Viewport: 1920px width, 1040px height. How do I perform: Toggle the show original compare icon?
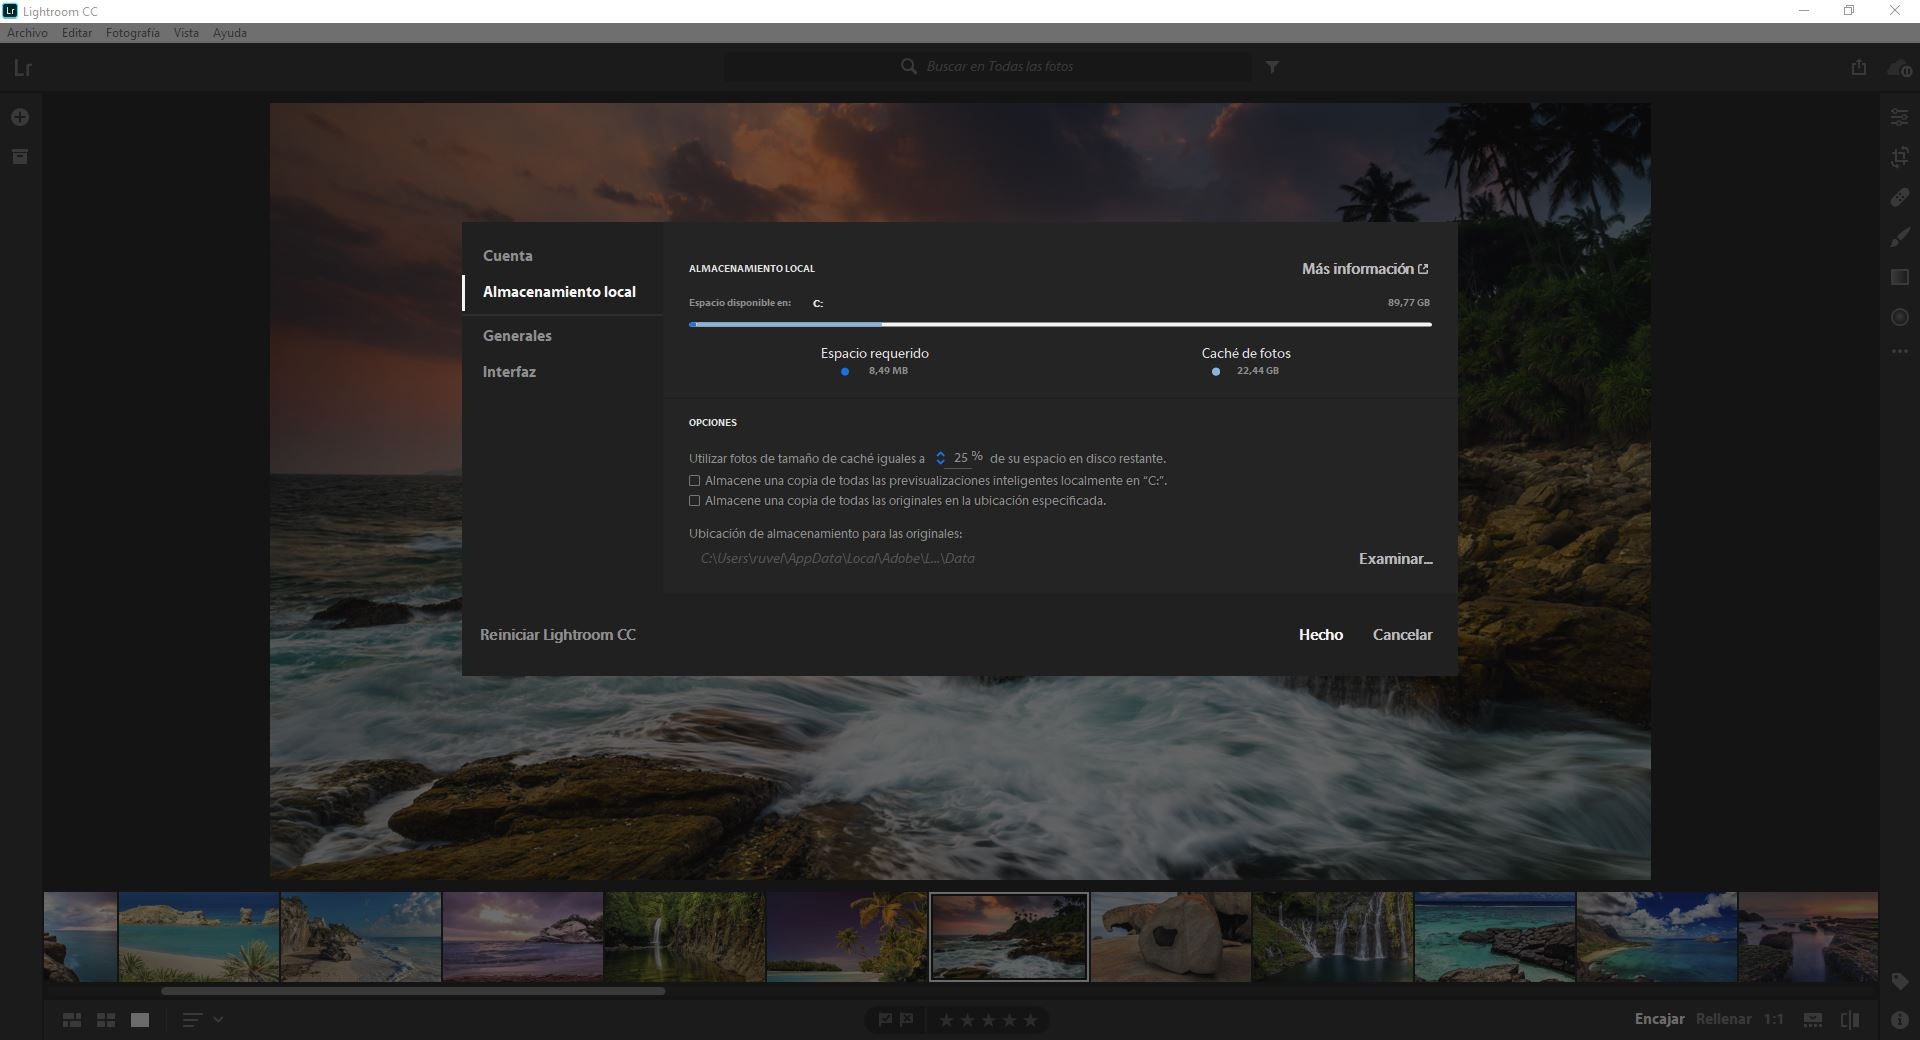click(x=1850, y=1020)
